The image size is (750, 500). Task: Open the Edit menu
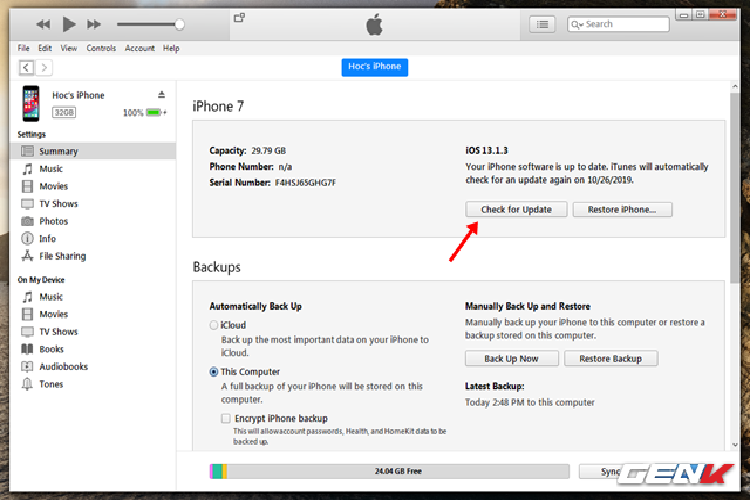point(45,48)
